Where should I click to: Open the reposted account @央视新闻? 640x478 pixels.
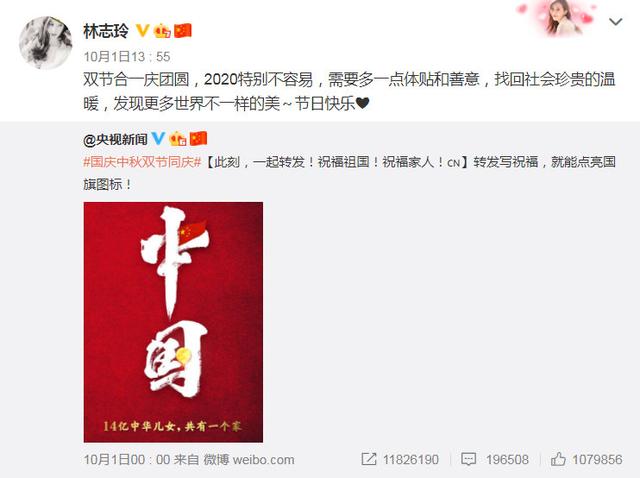tap(116, 140)
